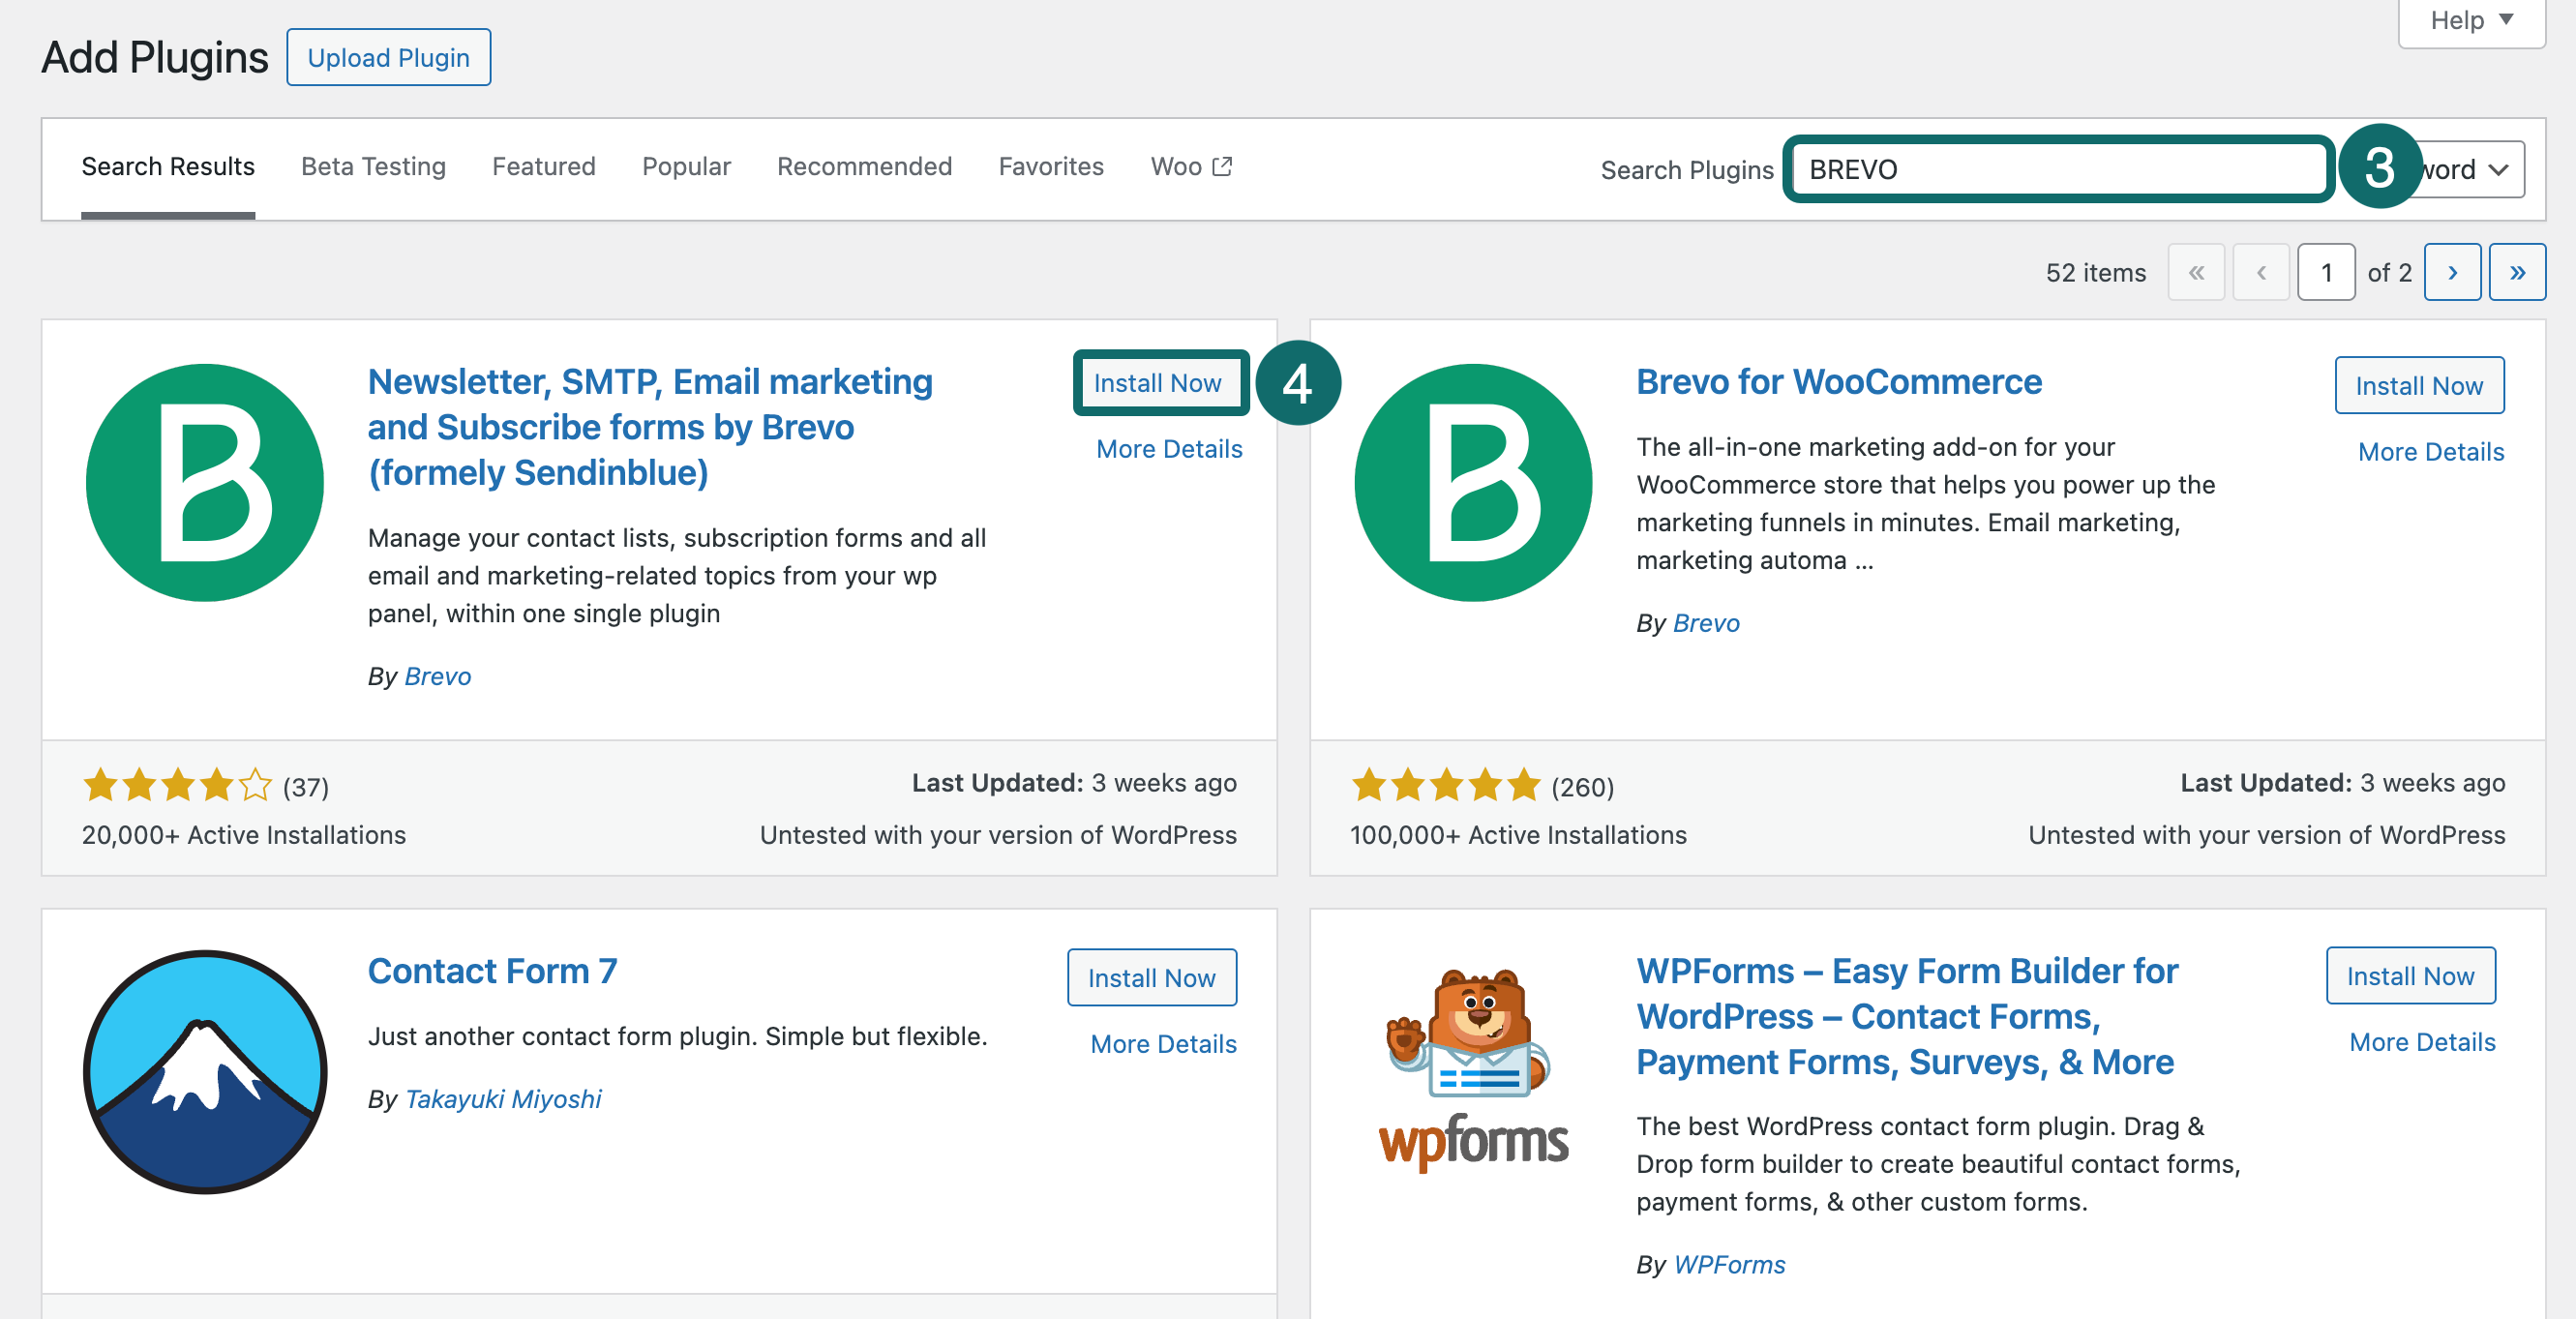Viewport: 2576px width, 1319px height.
Task: Switch to the Featured tab
Action: click(543, 166)
